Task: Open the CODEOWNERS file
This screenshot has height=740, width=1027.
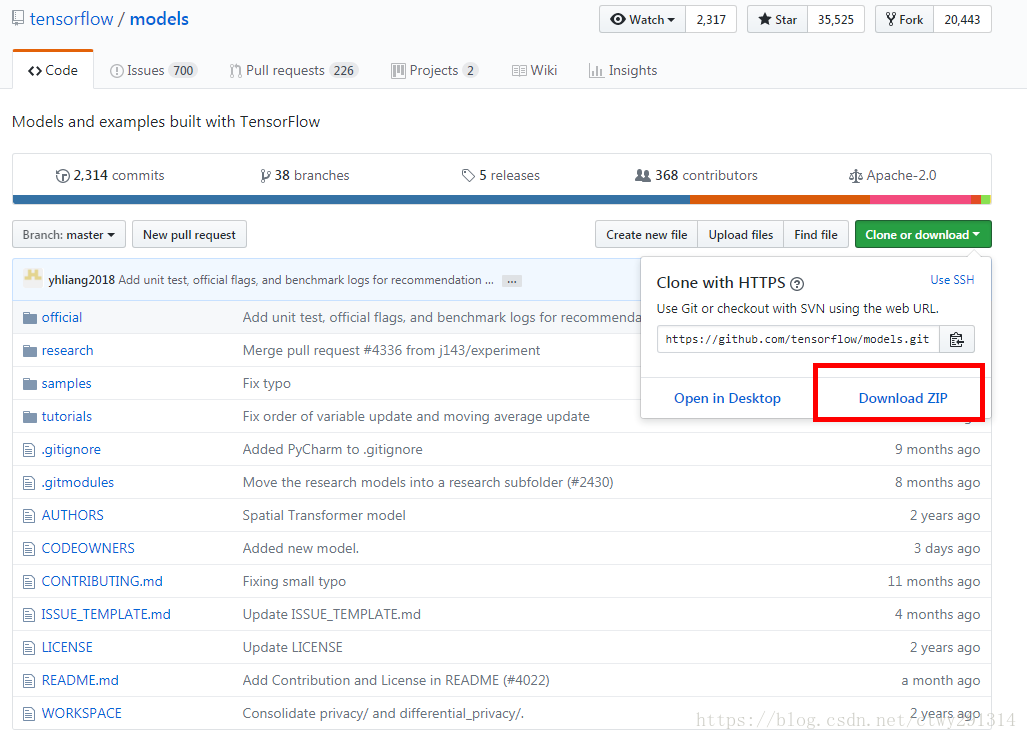Action: [x=88, y=549]
